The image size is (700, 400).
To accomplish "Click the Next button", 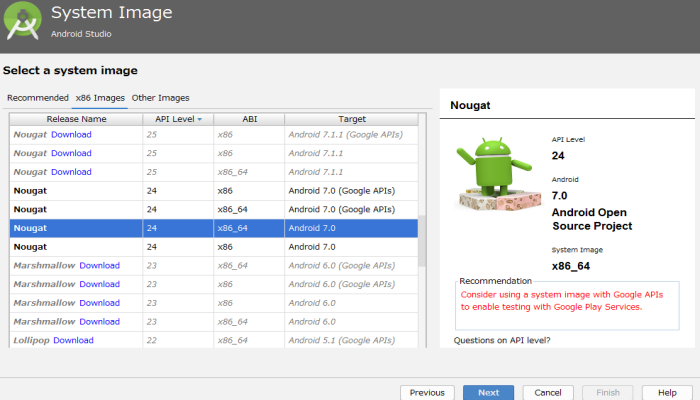I will coord(488,393).
